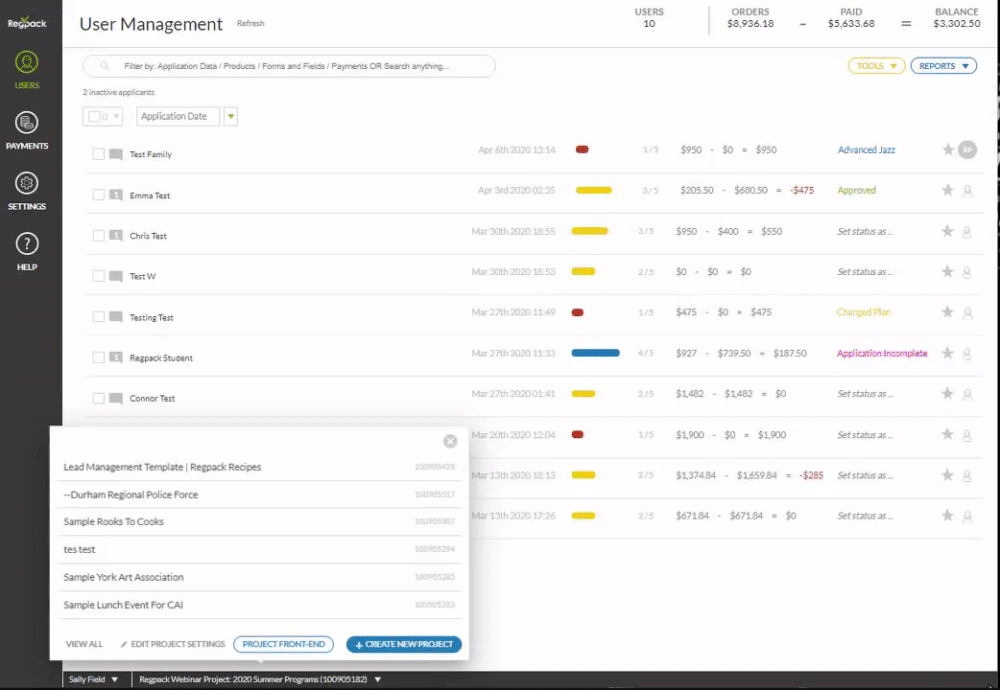Image resolution: width=1000 pixels, height=690 pixels.
Task: Select Sample Rooks To Cooks project
Action: pyautogui.click(x=259, y=522)
